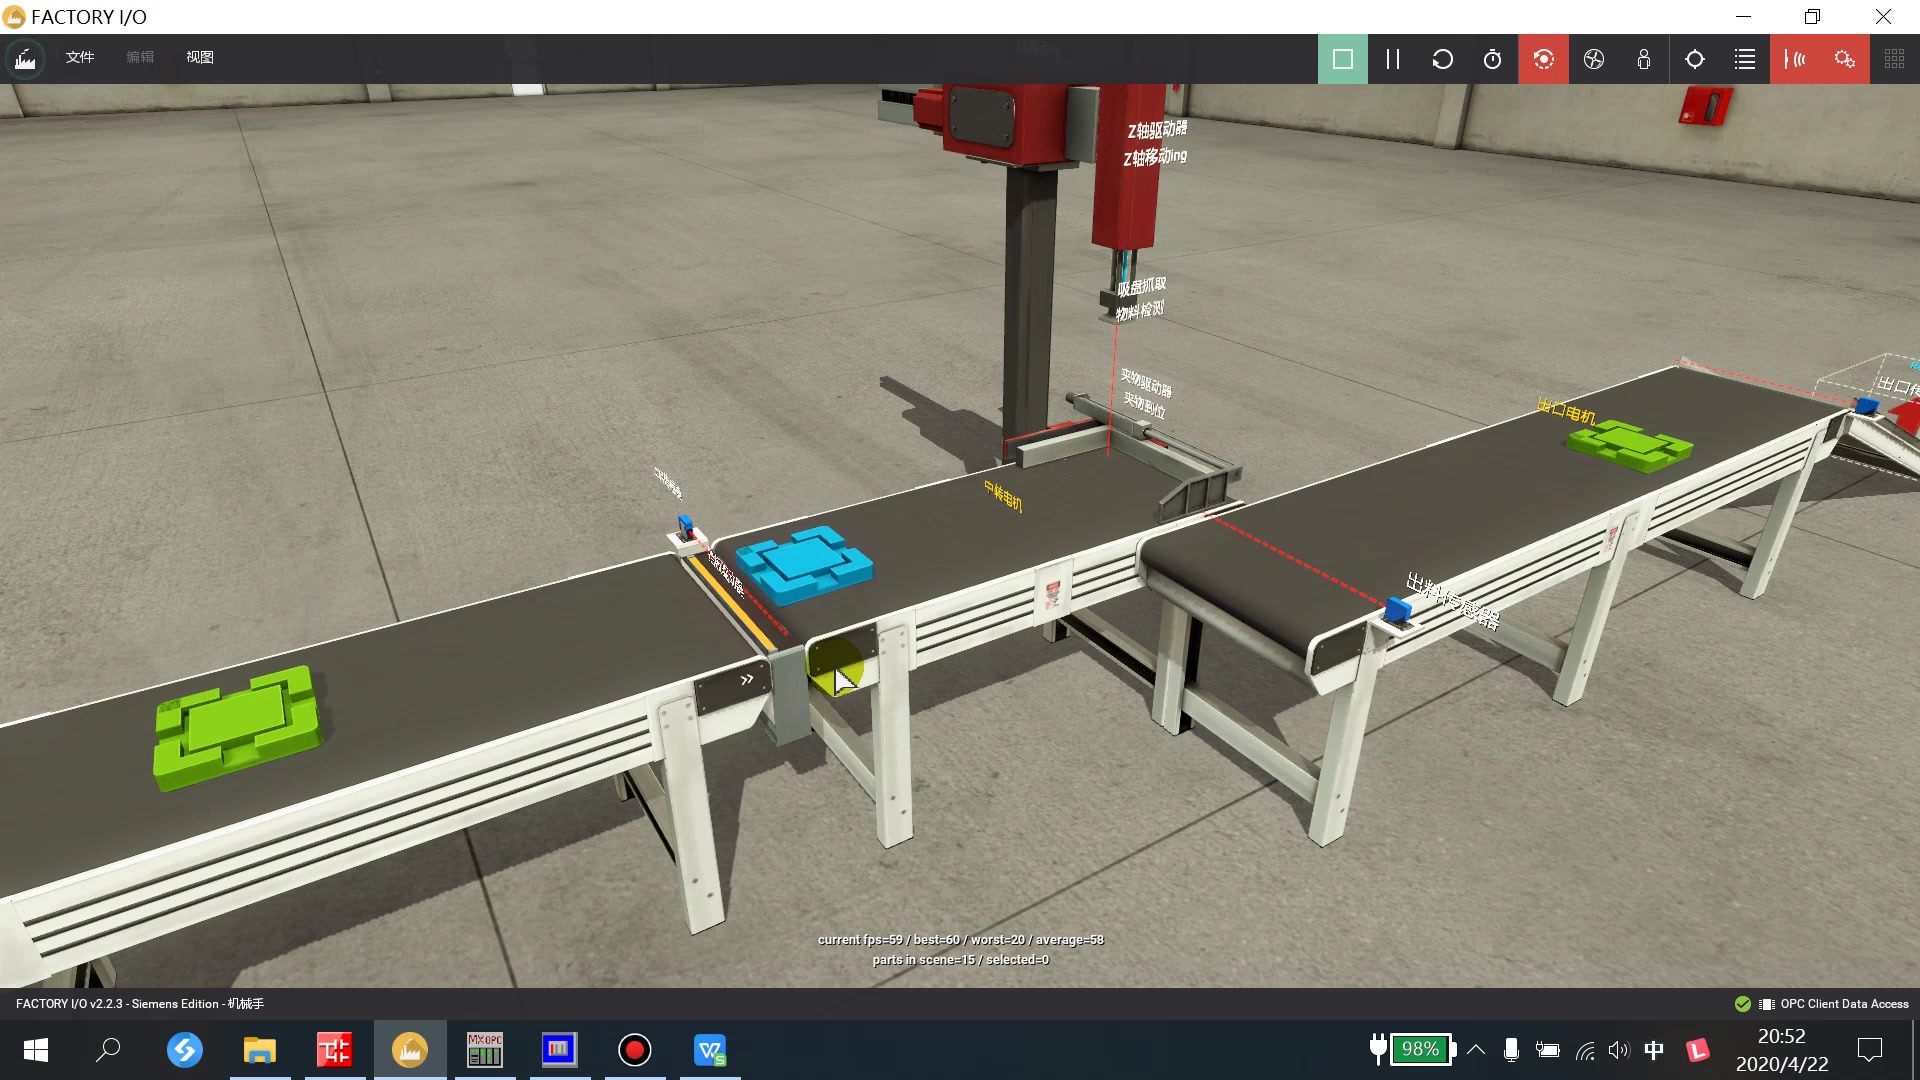Open the 视图 menu

[200, 57]
